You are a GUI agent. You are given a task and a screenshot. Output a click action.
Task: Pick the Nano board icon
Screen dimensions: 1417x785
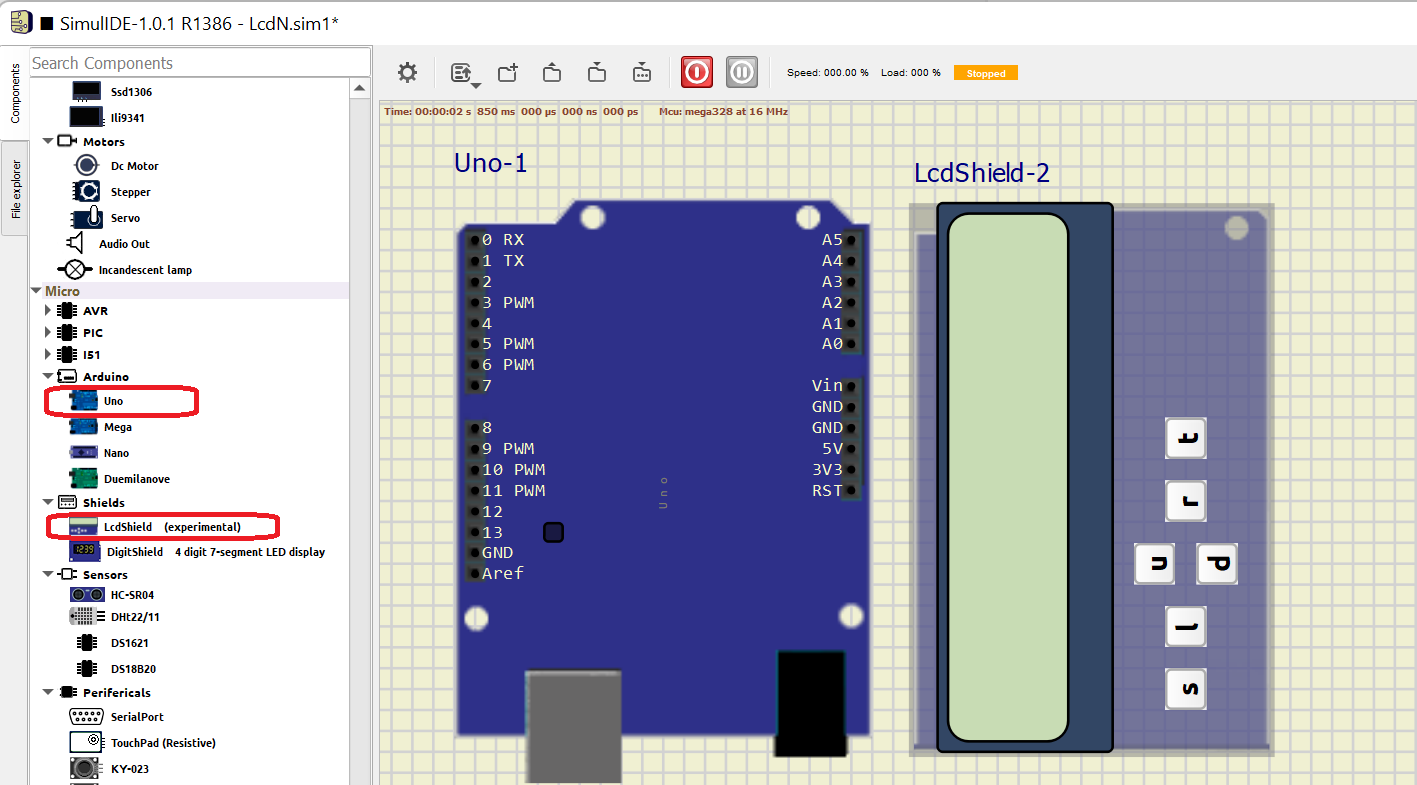84,453
